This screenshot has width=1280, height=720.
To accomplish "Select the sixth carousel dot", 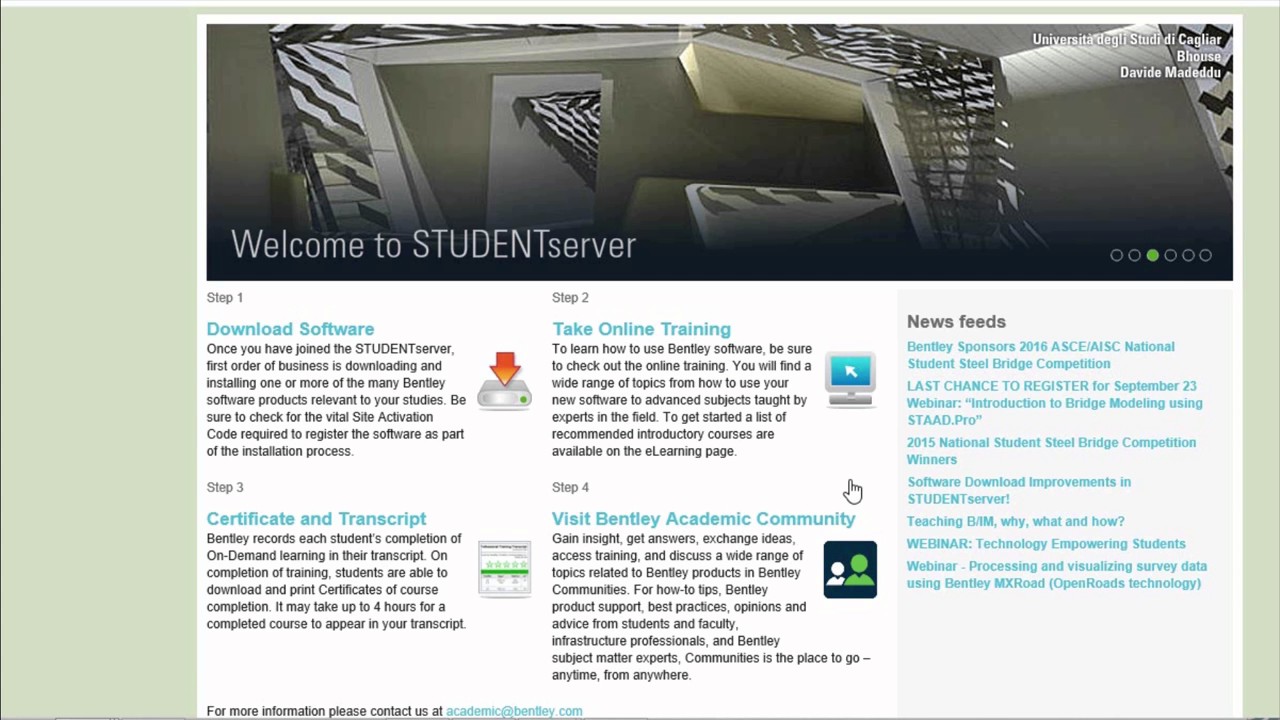I will tap(1205, 255).
